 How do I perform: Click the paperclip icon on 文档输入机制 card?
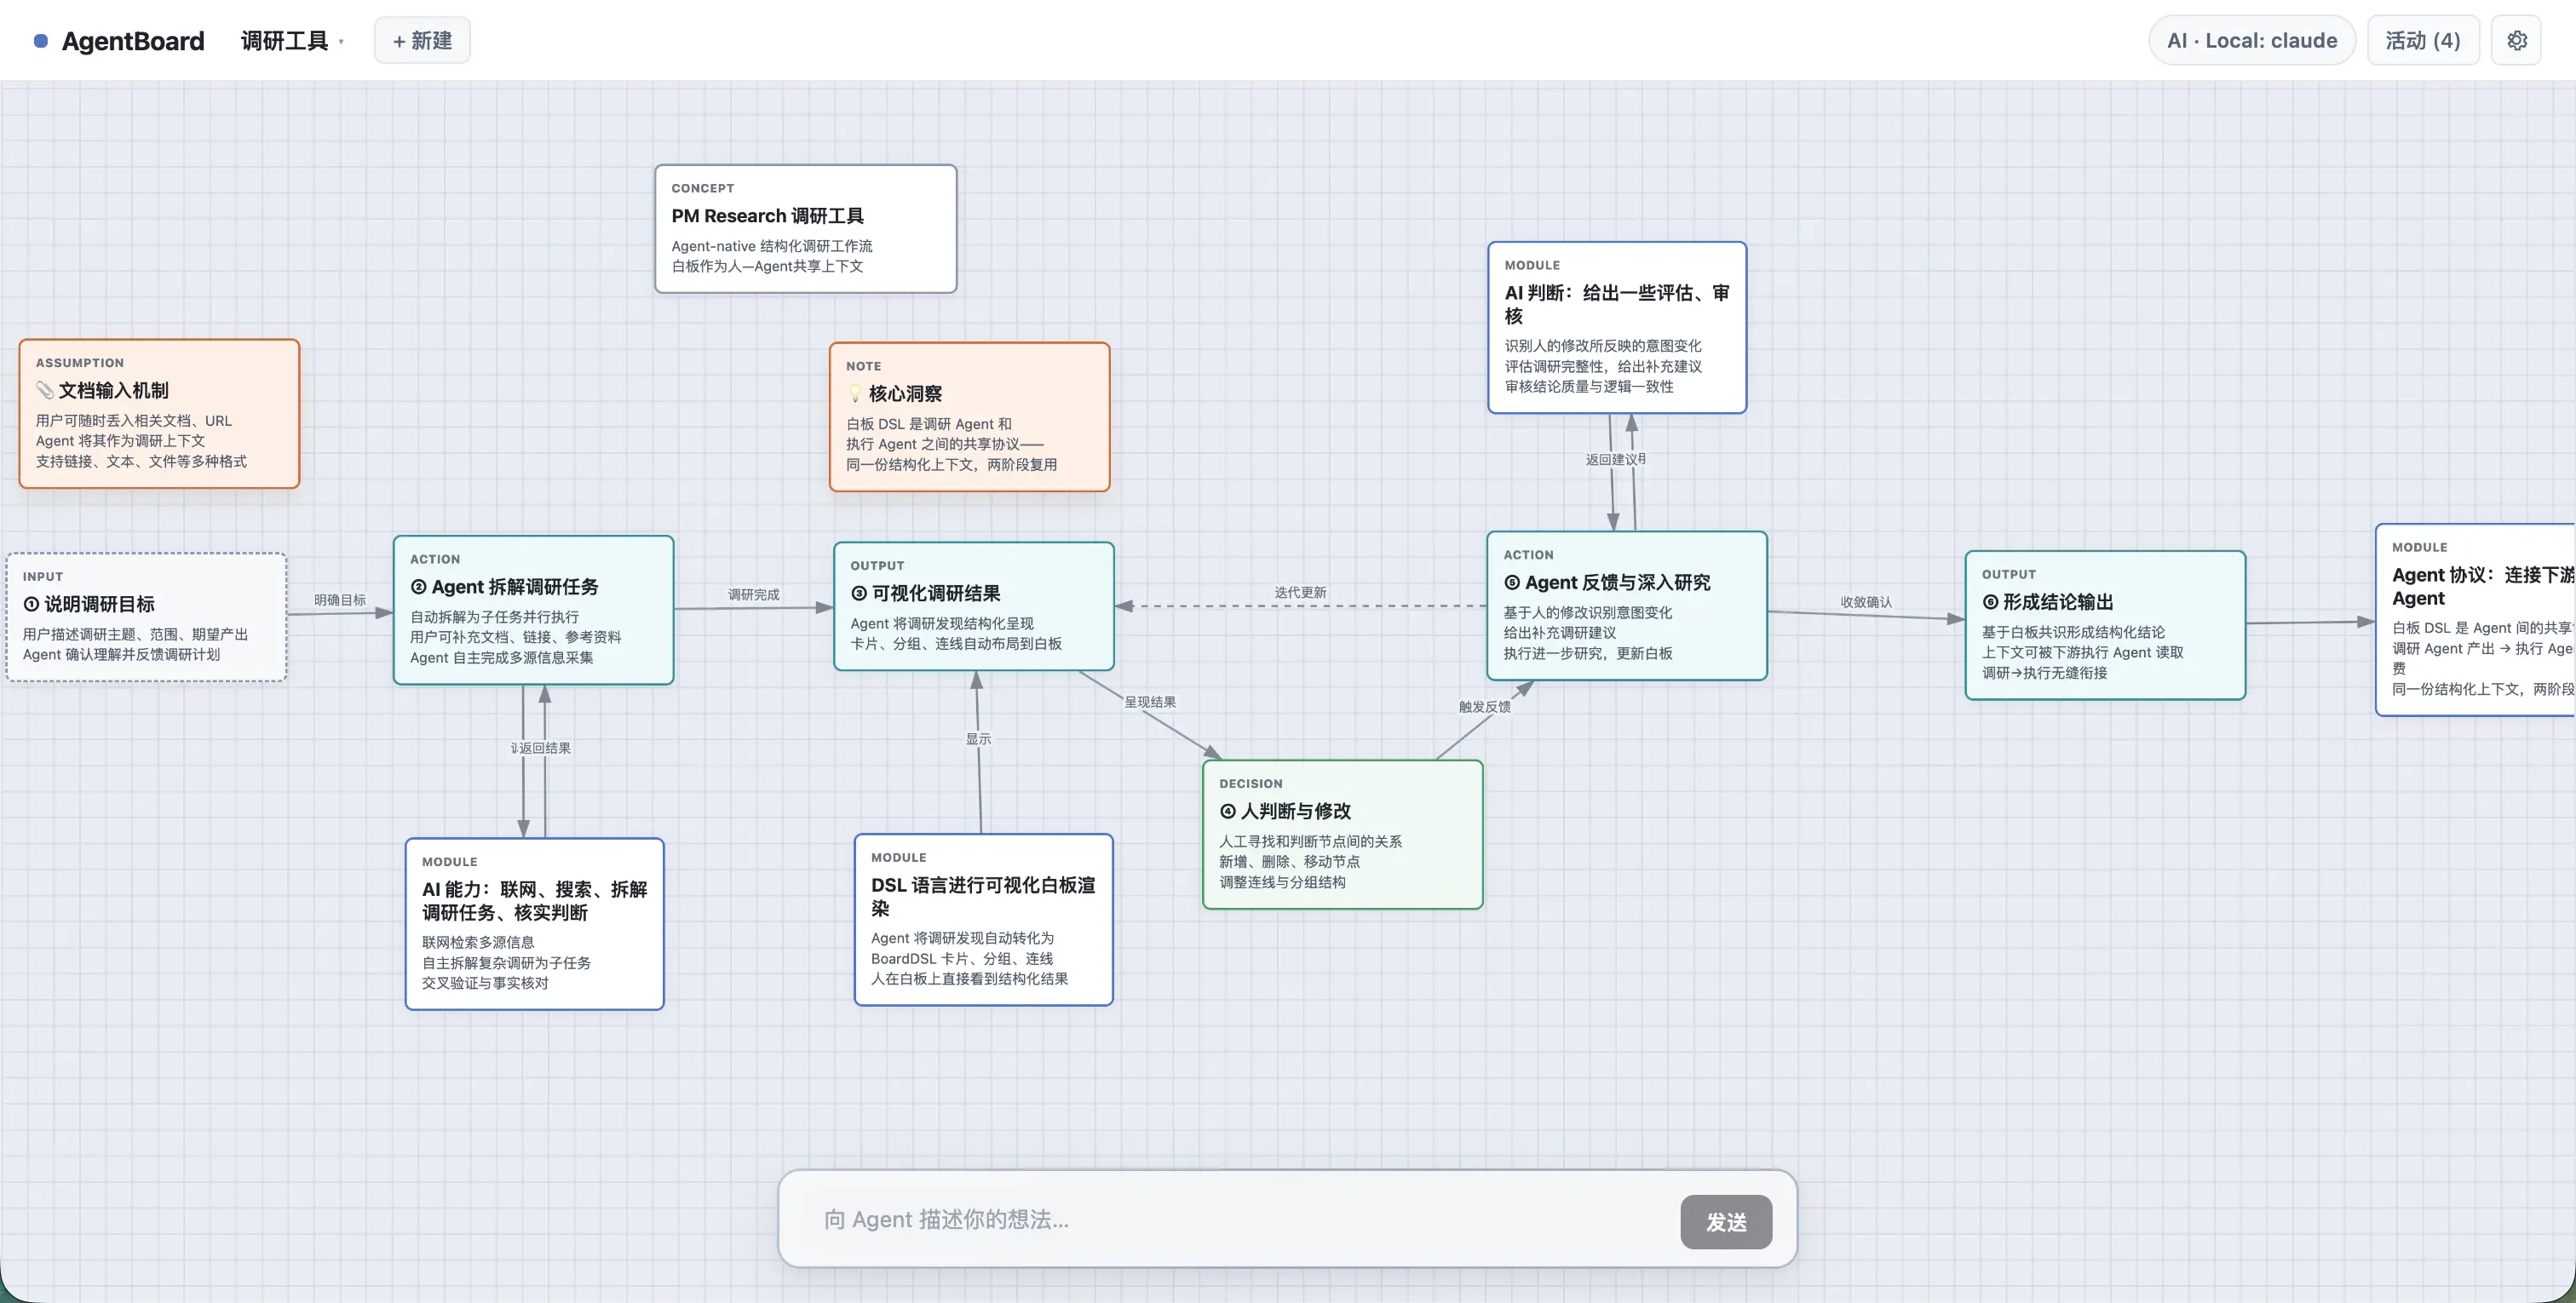click(x=45, y=390)
